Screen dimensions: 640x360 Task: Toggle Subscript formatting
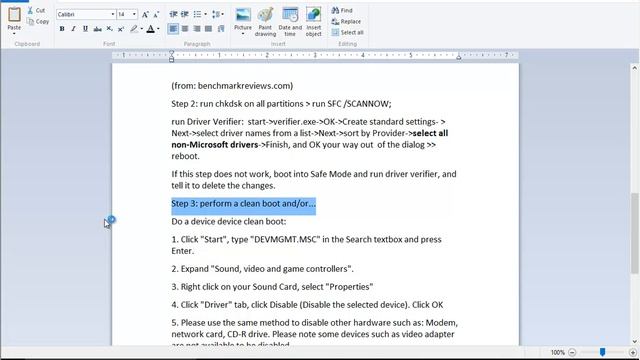tap(109, 29)
